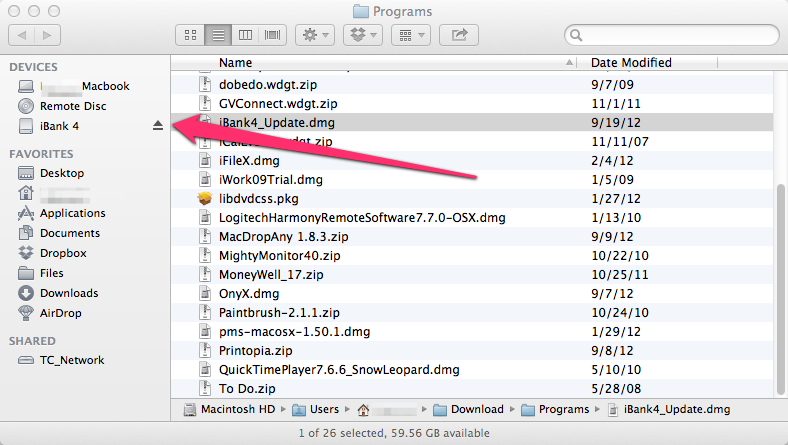Open Dropbox folder in sidebar

tap(52, 253)
